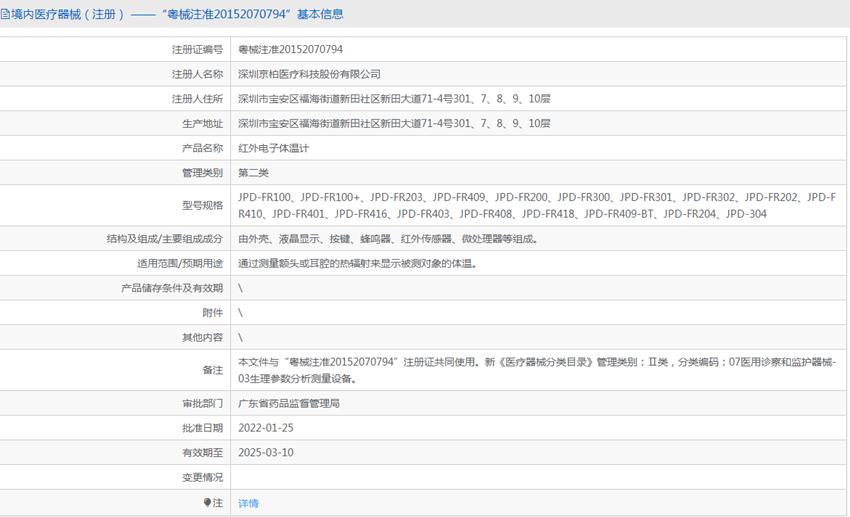Click the 管理类别 label
This screenshot has height=517, width=850.
pyautogui.click(x=202, y=173)
